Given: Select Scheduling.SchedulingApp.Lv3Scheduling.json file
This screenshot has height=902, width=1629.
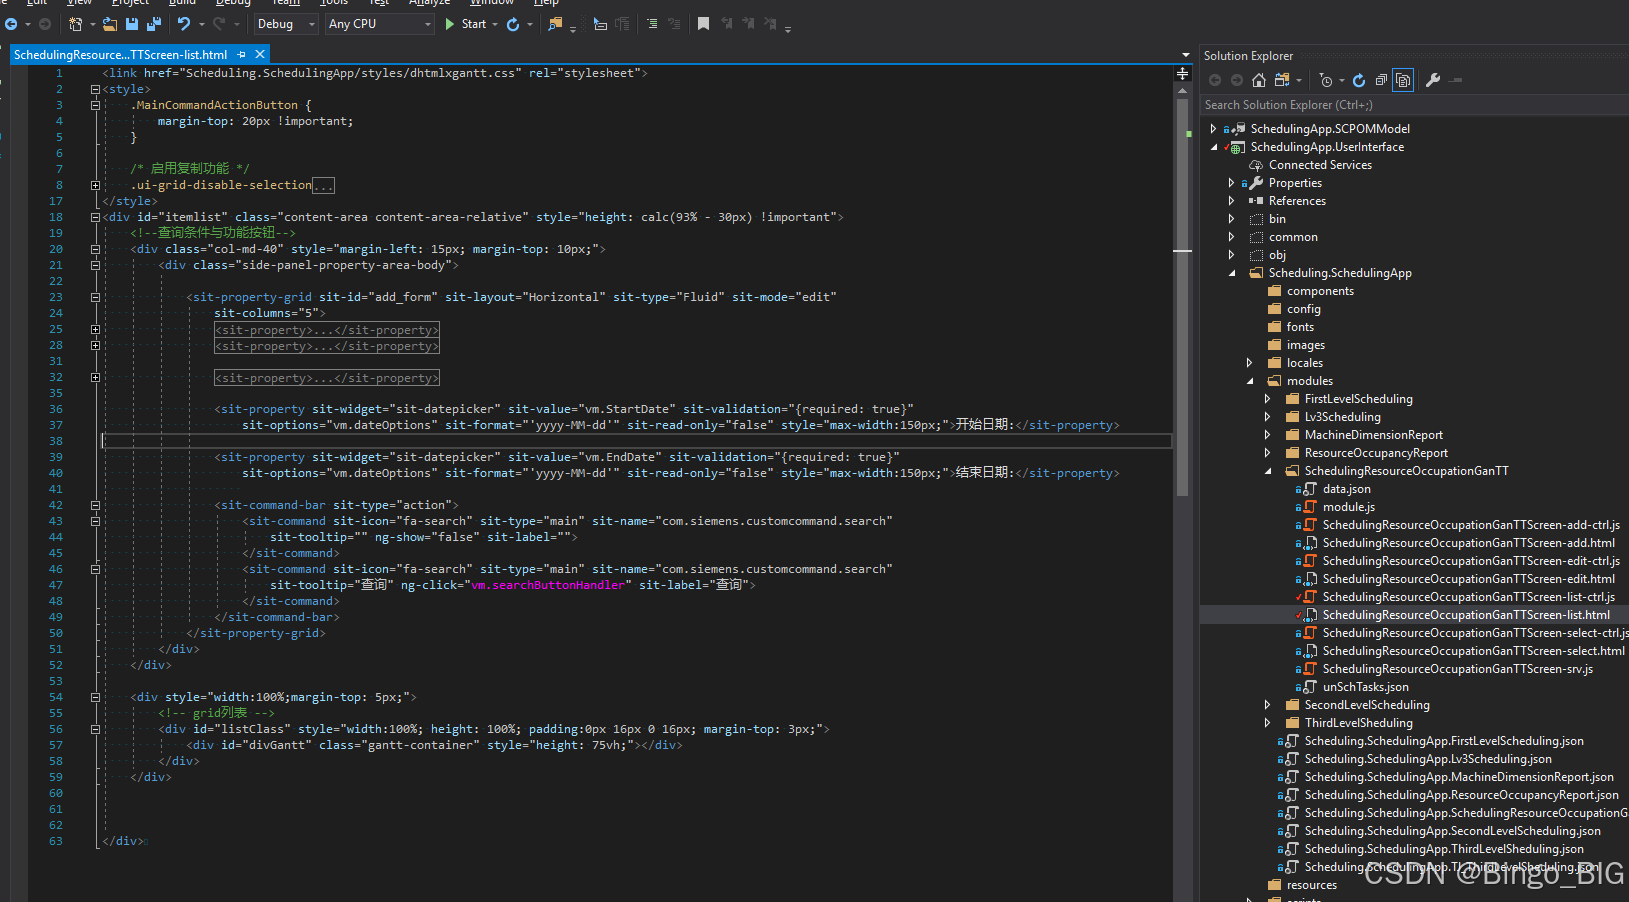Looking at the screenshot, I should [1428, 759].
